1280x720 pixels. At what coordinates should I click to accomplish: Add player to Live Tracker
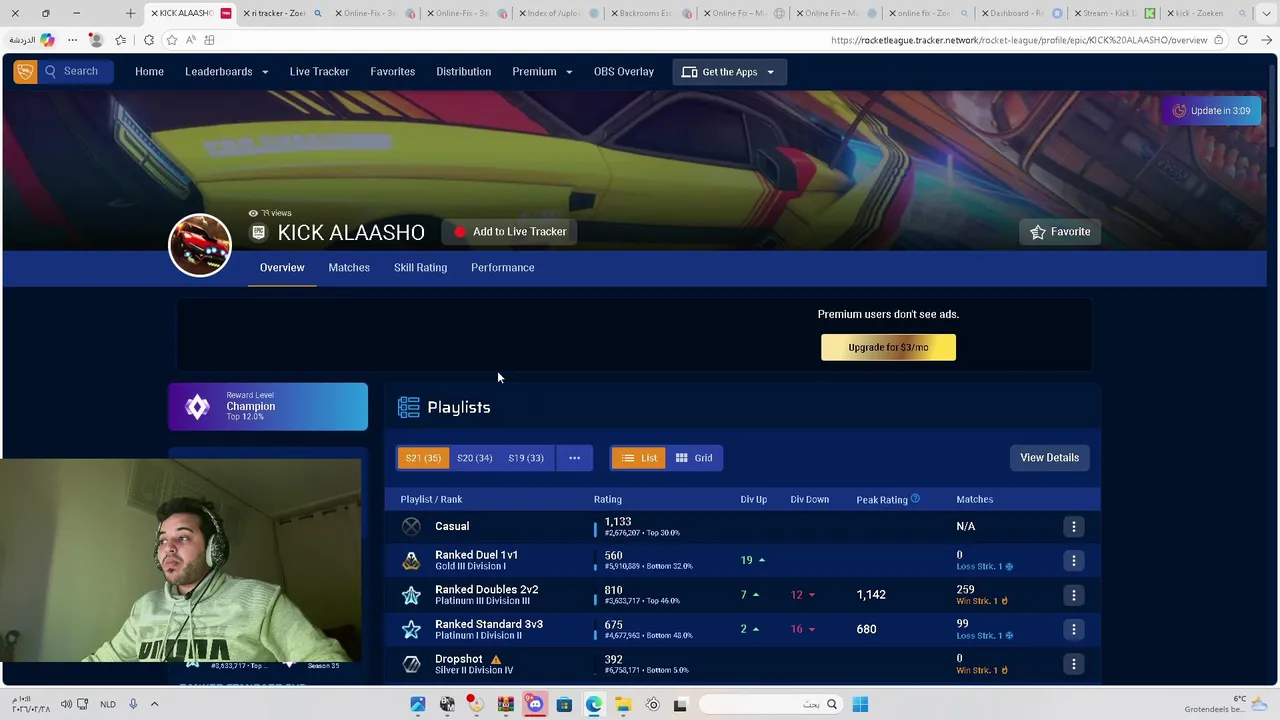[x=510, y=232]
